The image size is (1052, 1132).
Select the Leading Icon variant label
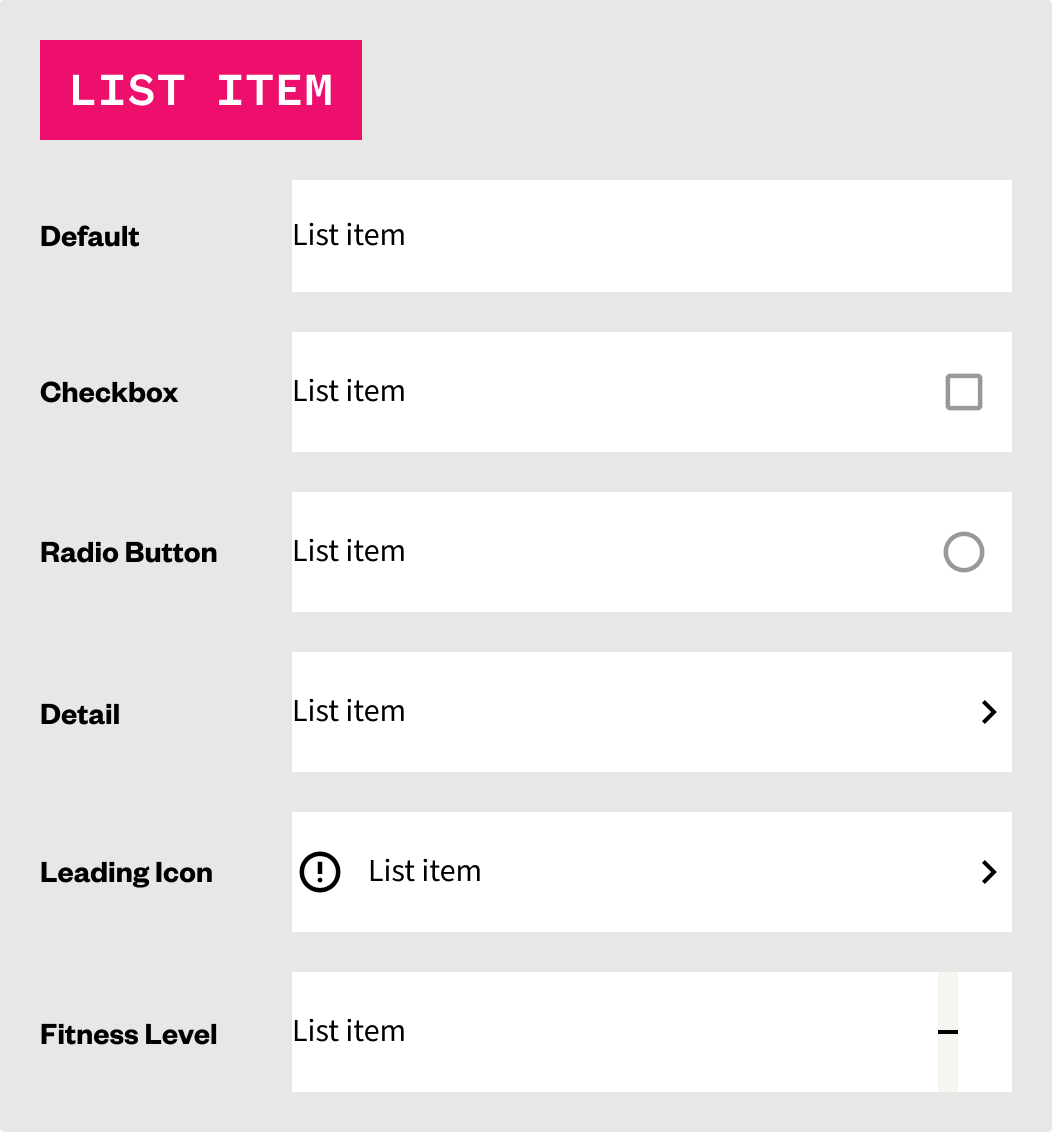127,873
